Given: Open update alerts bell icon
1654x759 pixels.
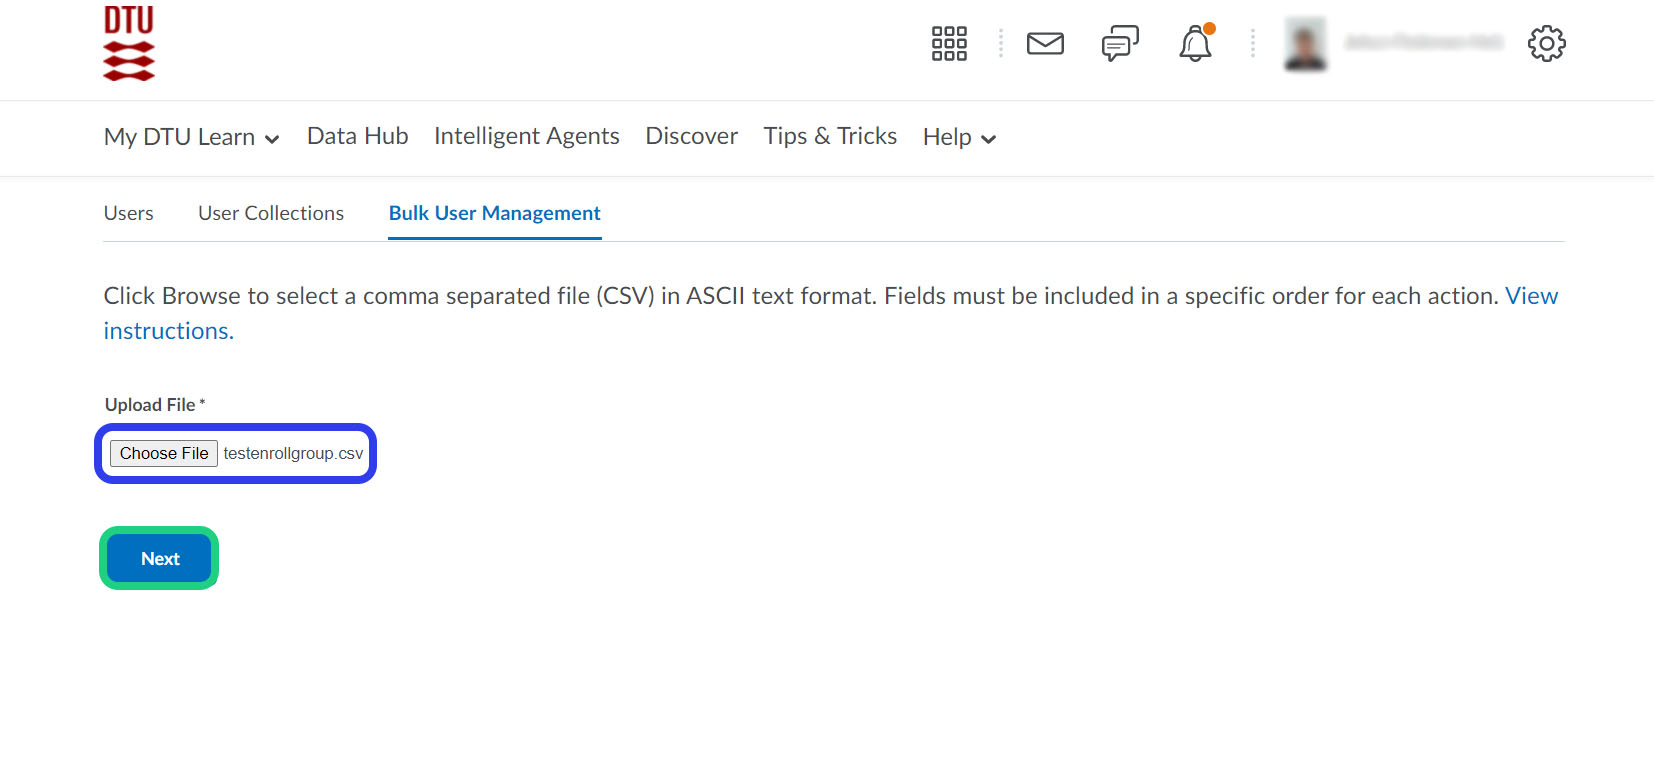Looking at the screenshot, I should pyautogui.click(x=1195, y=44).
